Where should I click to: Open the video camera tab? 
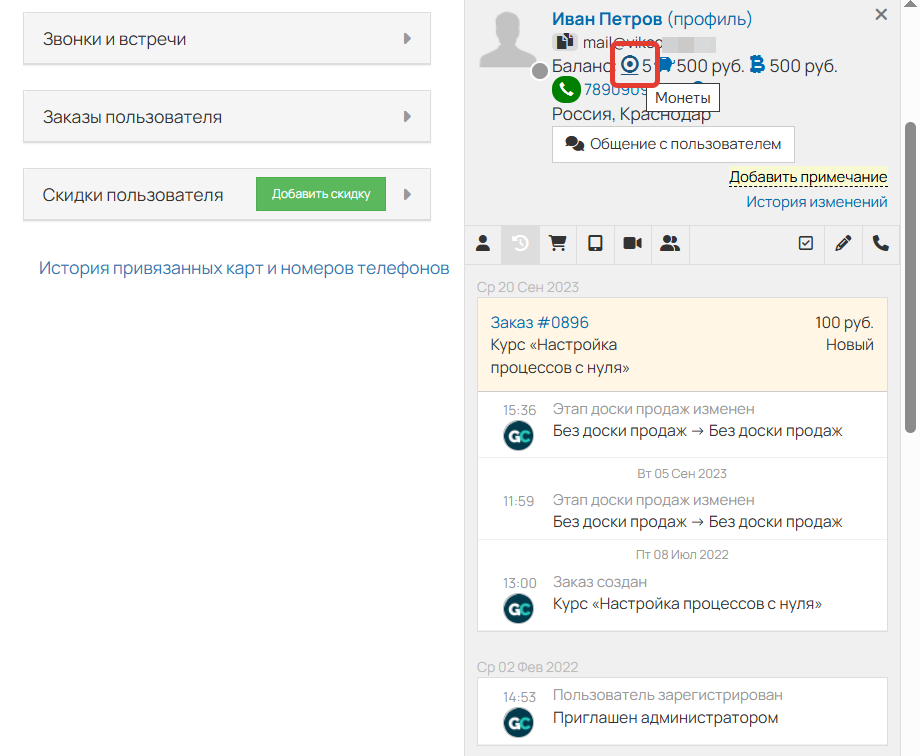631,243
